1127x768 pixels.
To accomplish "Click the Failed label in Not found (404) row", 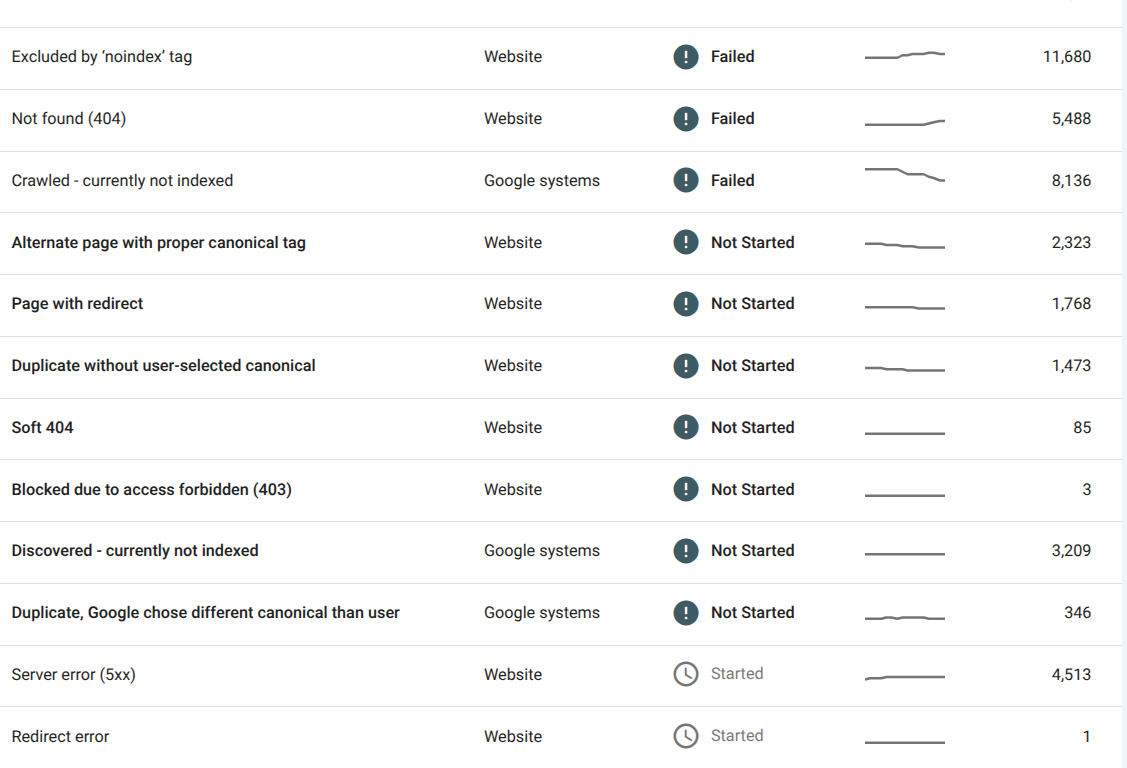I will [732, 119].
